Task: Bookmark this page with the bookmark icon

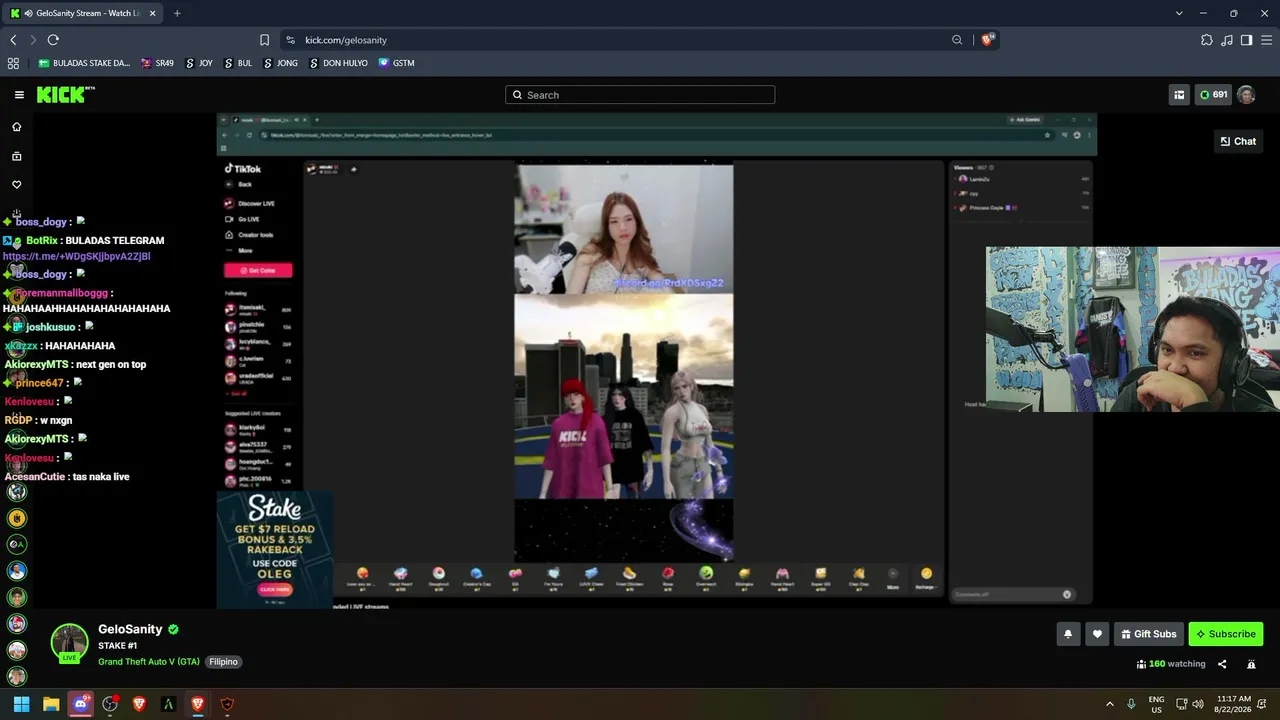Action: click(x=264, y=40)
